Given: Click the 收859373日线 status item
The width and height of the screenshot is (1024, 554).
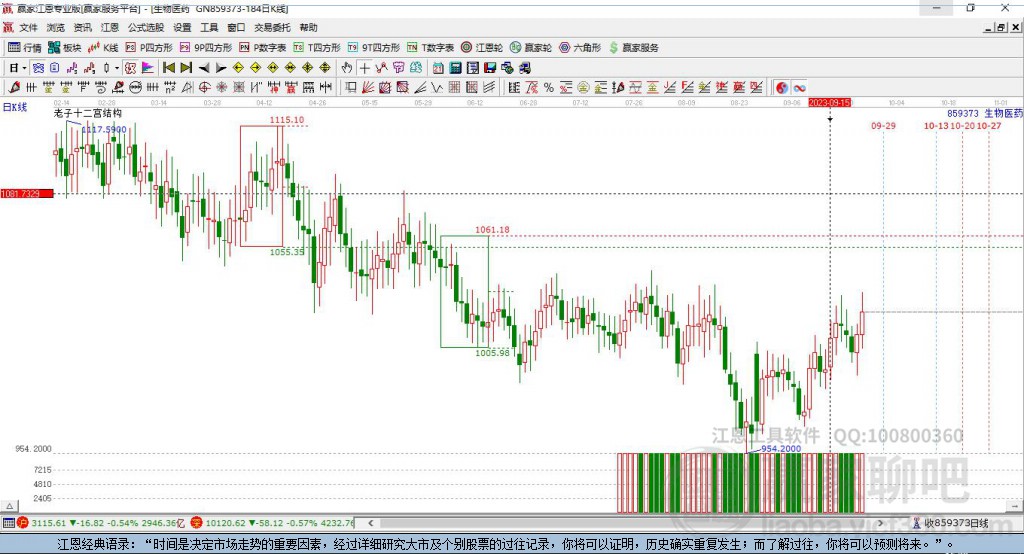Looking at the screenshot, I should [x=950, y=523].
